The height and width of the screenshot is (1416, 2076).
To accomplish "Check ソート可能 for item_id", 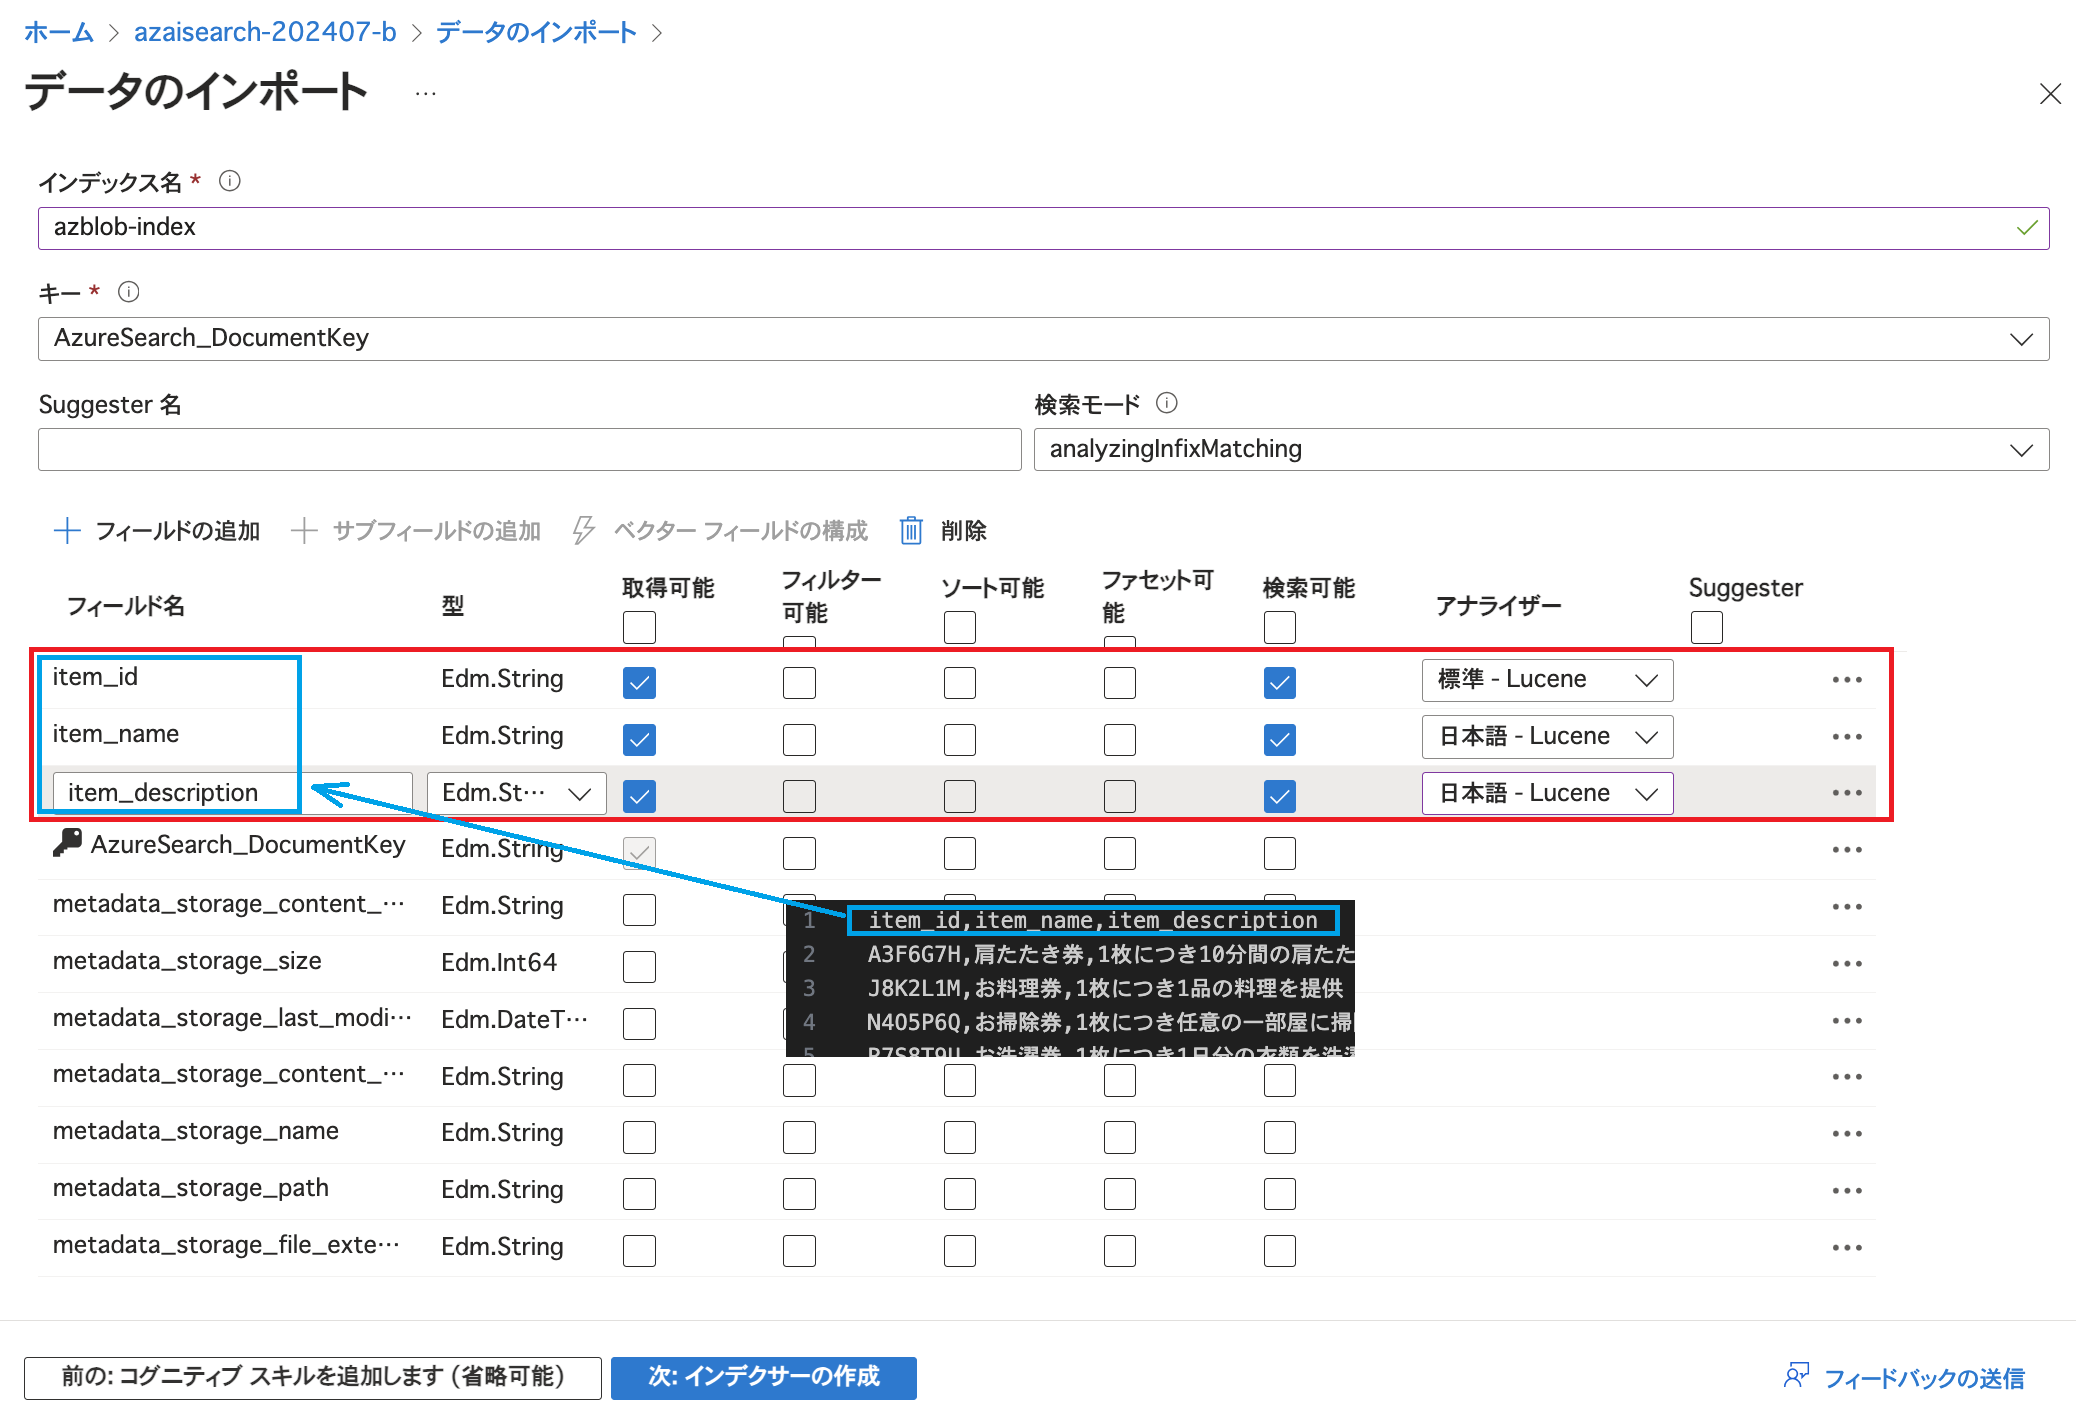I will tap(959, 683).
